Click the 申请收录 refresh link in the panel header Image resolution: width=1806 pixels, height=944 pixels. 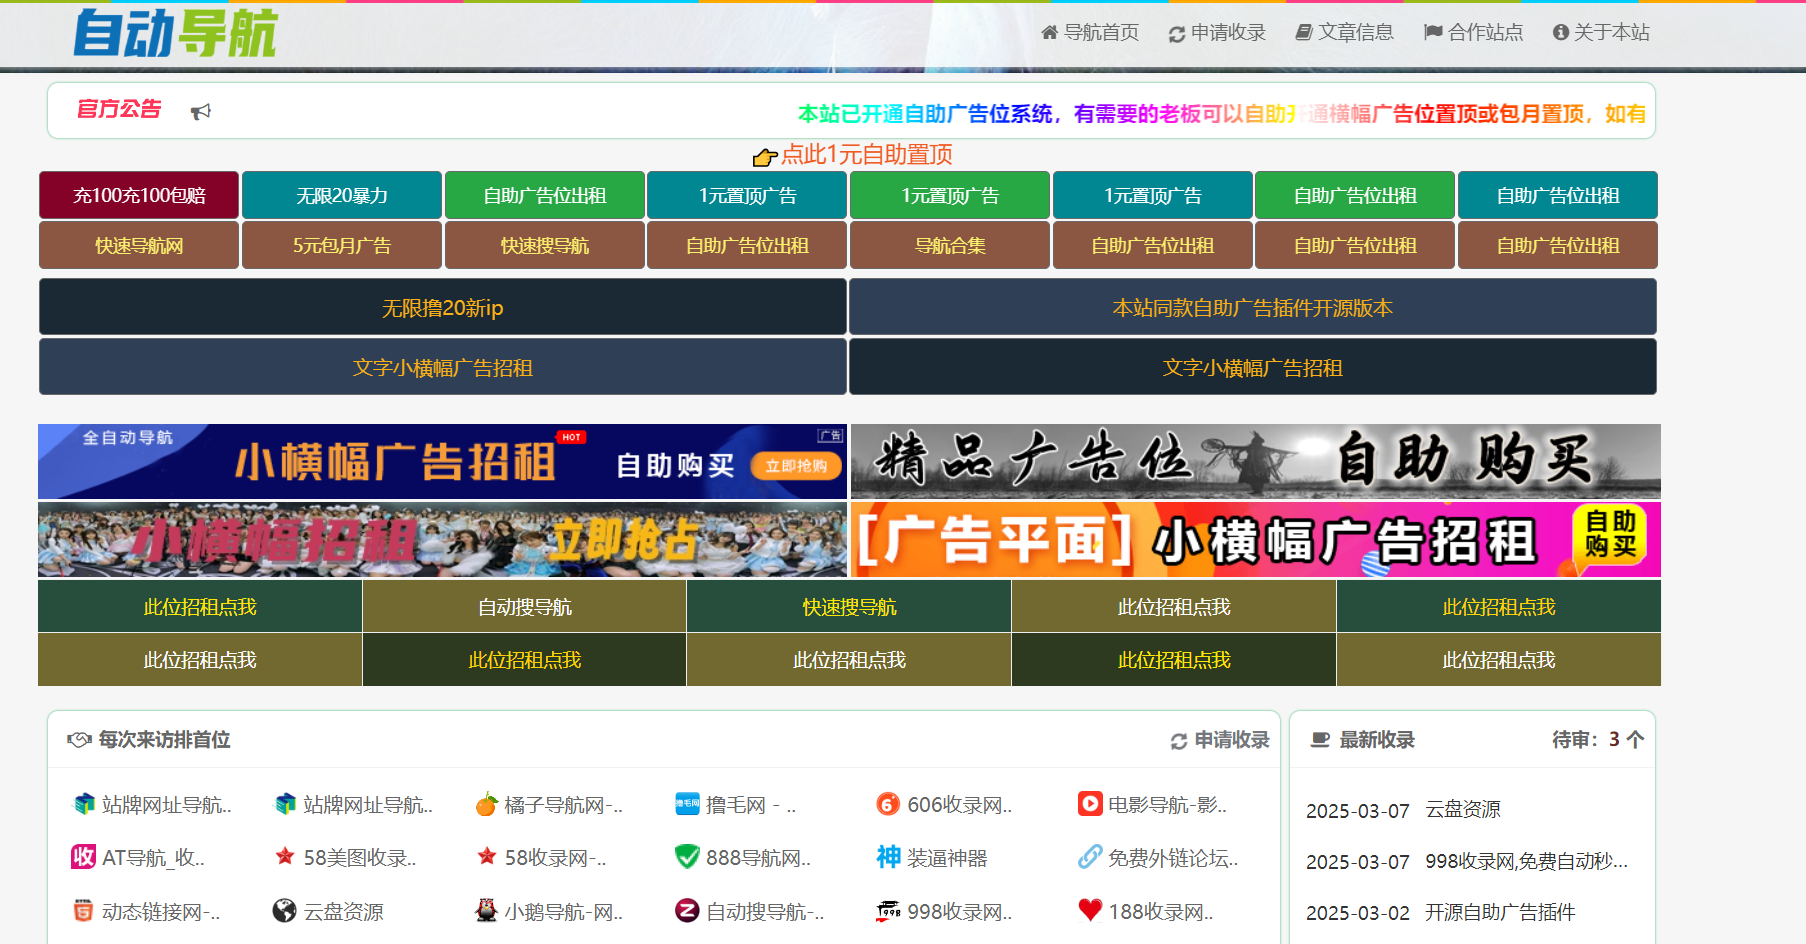(1220, 740)
